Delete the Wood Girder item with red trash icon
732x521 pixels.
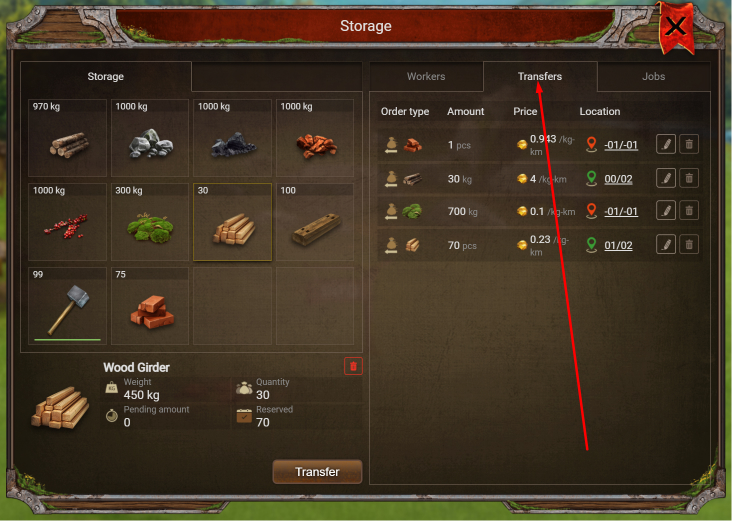pos(353,366)
